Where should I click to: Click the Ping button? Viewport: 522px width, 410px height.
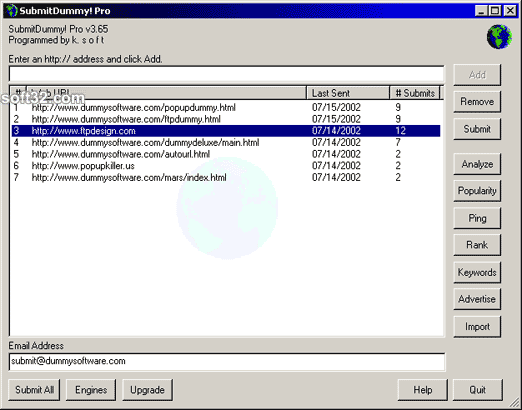click(477, 218)
